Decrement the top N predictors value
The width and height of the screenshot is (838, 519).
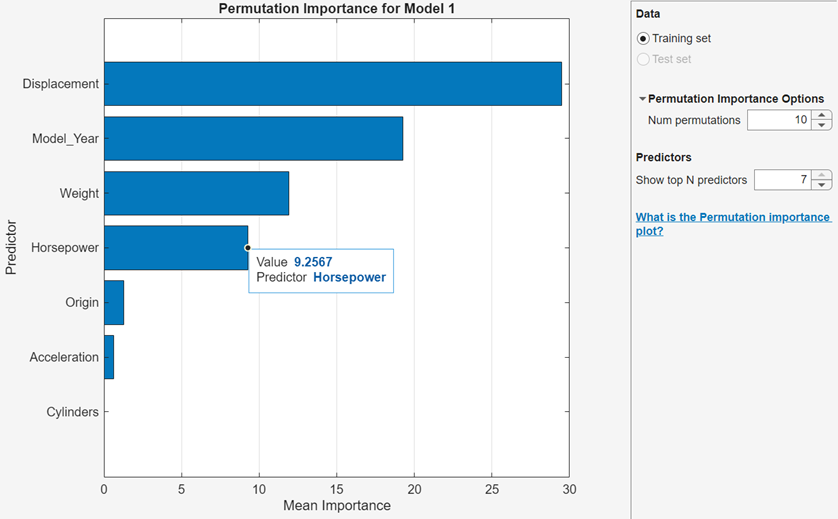click(822, 185)
